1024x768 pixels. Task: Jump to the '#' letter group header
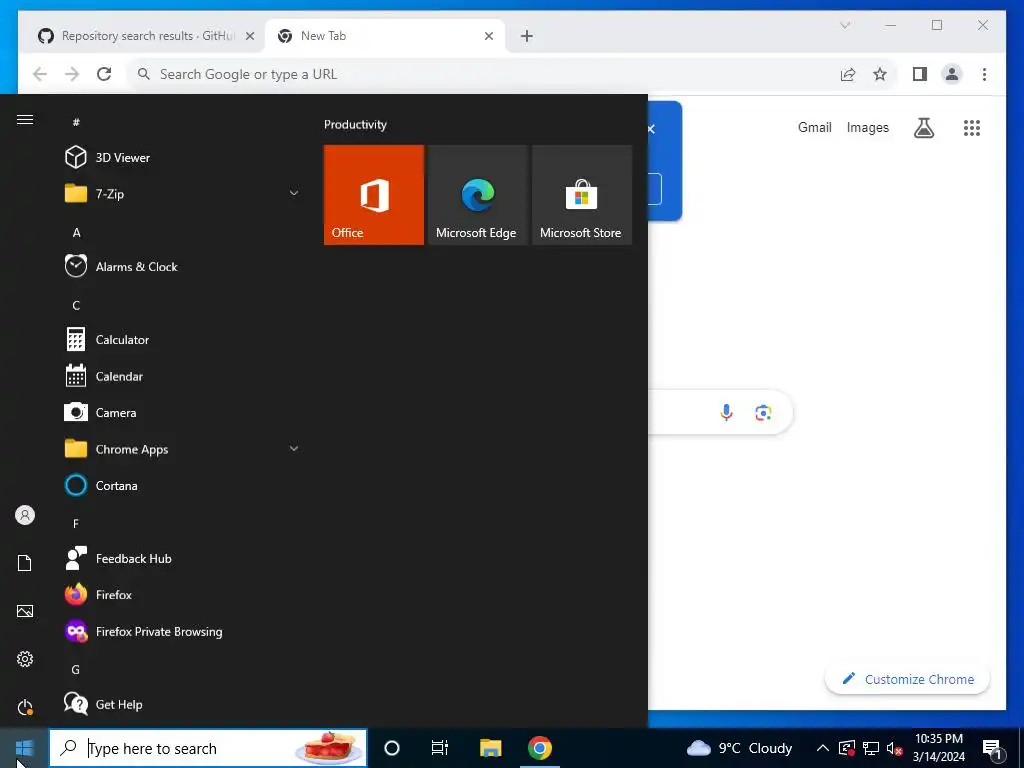[x=76, y=122]
